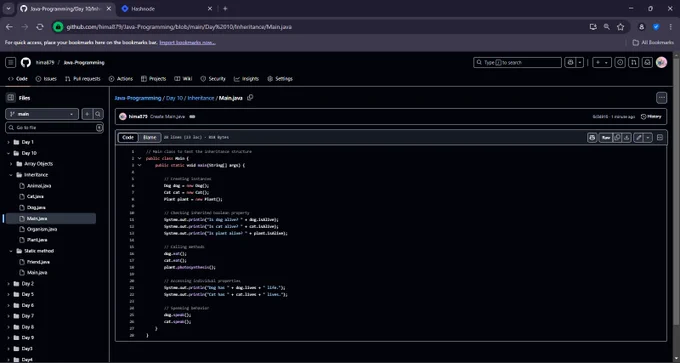This screenshot has width=680, height=363.
Task: Click the search magnifier button beside add file
Action: tap(98, 114)
